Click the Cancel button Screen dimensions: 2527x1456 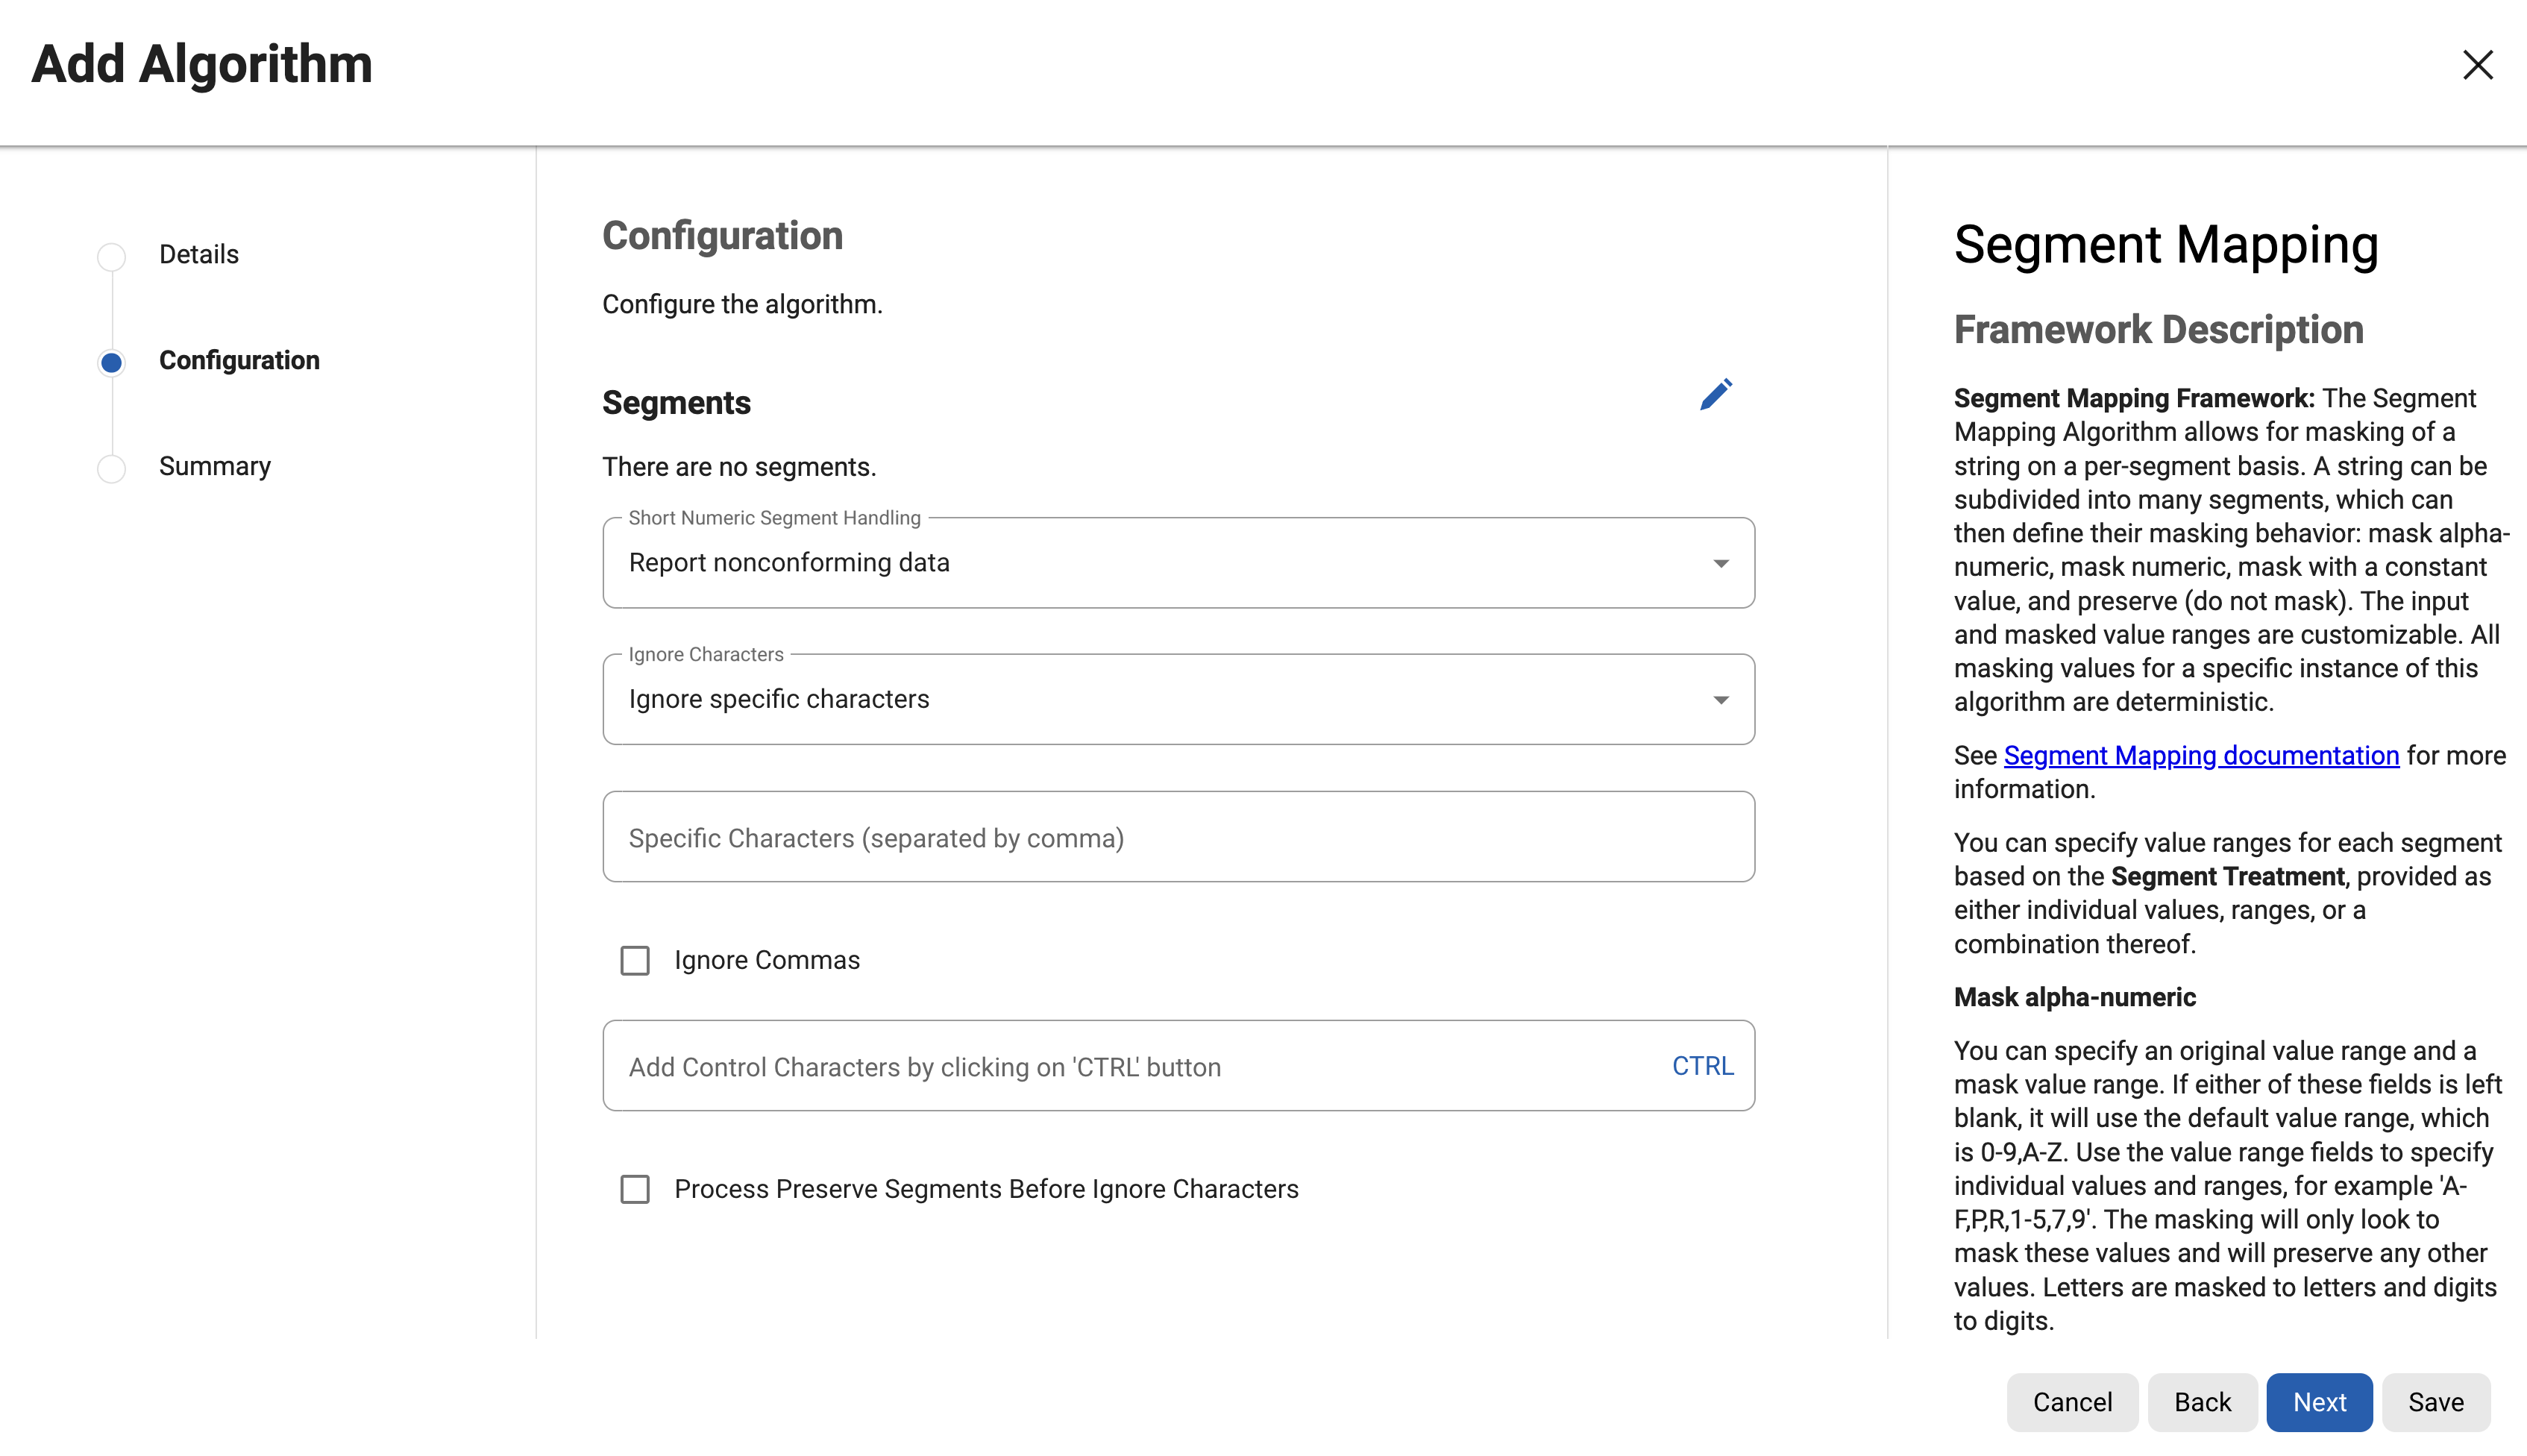tap(2072, 1402)
